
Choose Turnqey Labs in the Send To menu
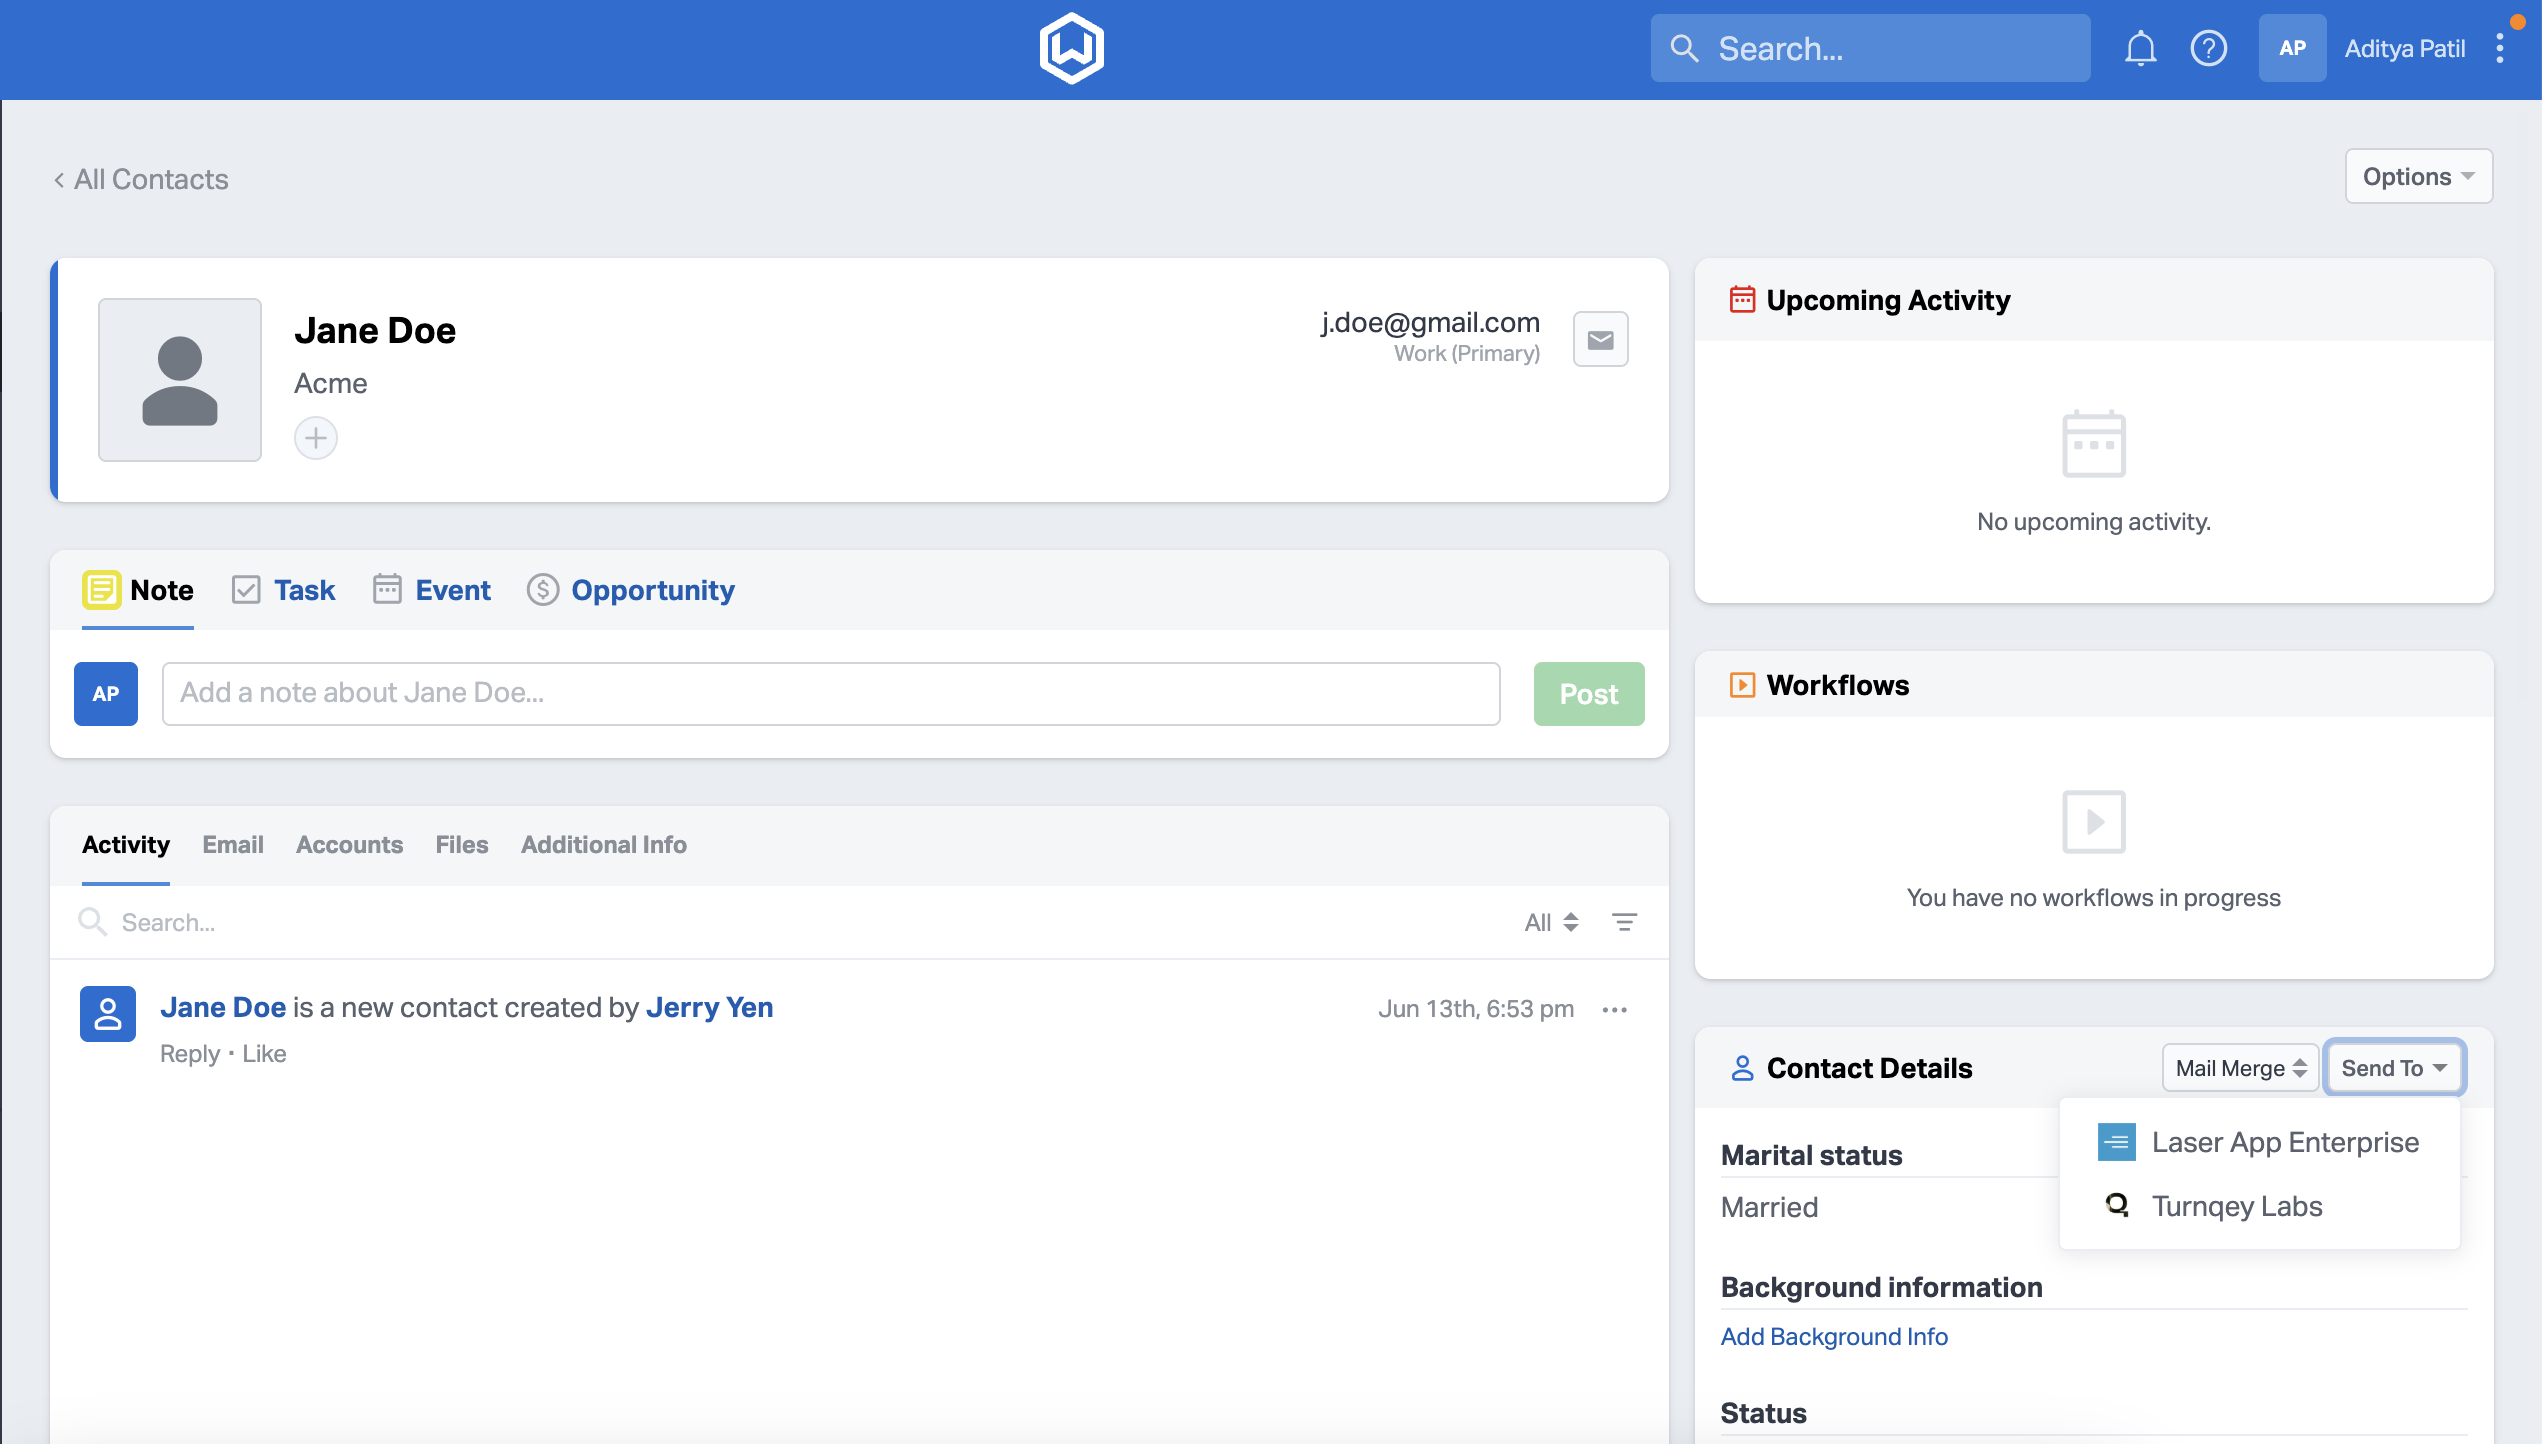(x=2236, y=1206)
